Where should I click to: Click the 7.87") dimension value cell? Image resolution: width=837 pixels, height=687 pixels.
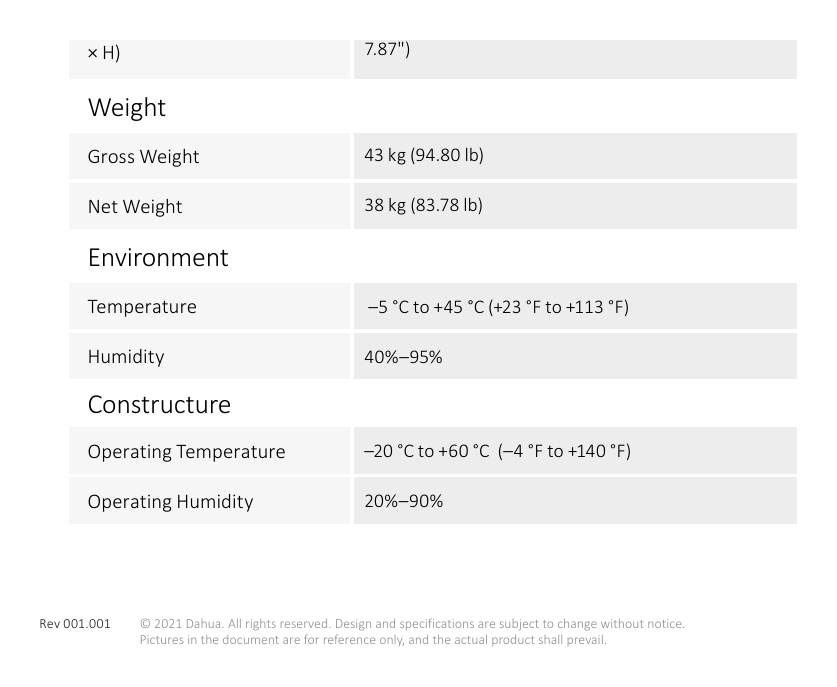[x=575, y=59]
